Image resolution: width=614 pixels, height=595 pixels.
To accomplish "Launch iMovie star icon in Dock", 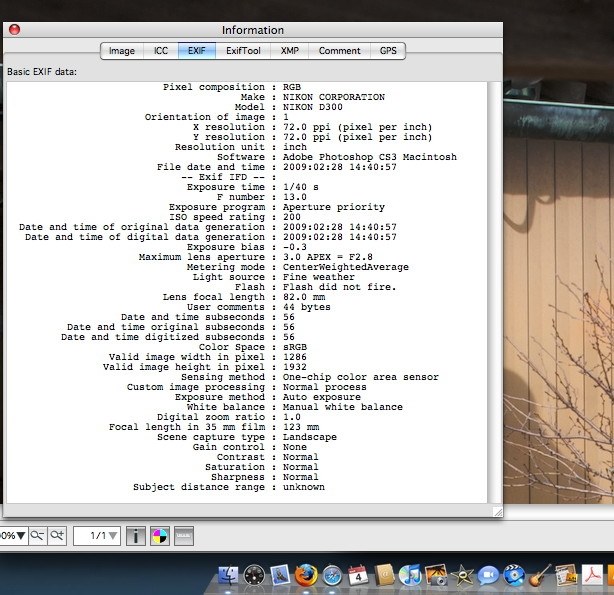I will coord(462,575).
